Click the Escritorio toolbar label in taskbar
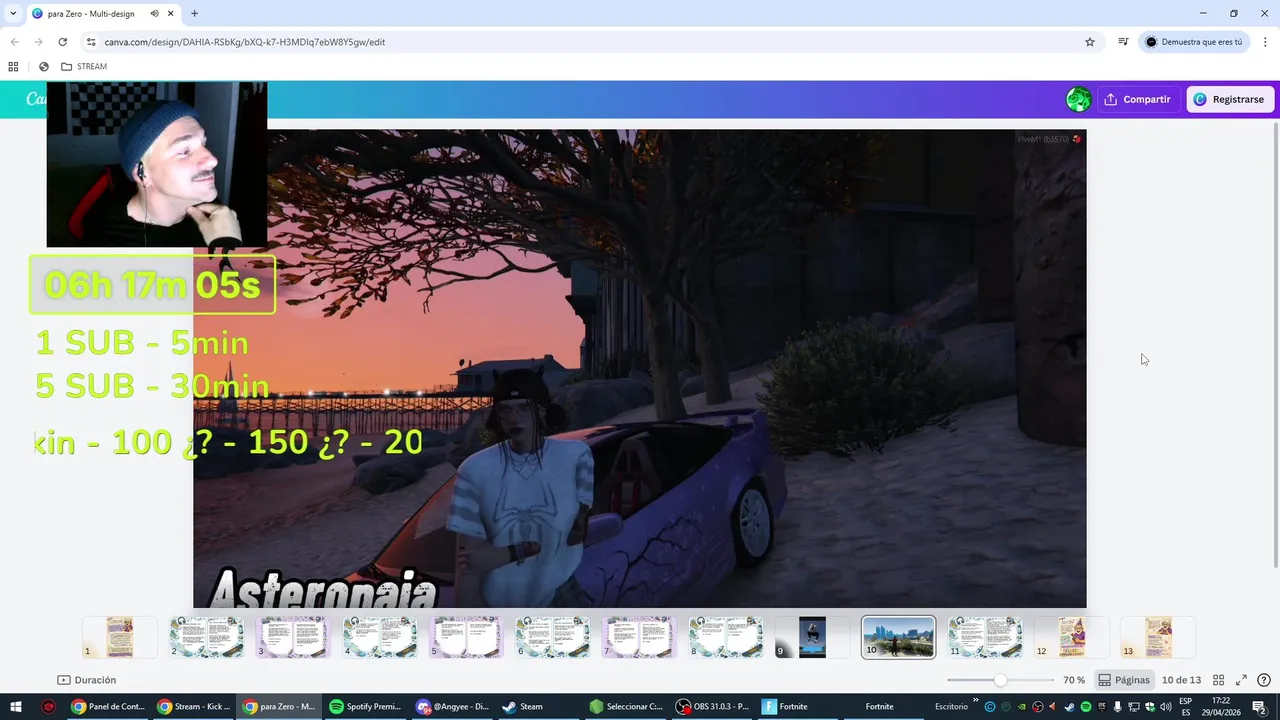The height and width of the screenshot is (720, 1280). pyautogui.click(x=951, y=707)
